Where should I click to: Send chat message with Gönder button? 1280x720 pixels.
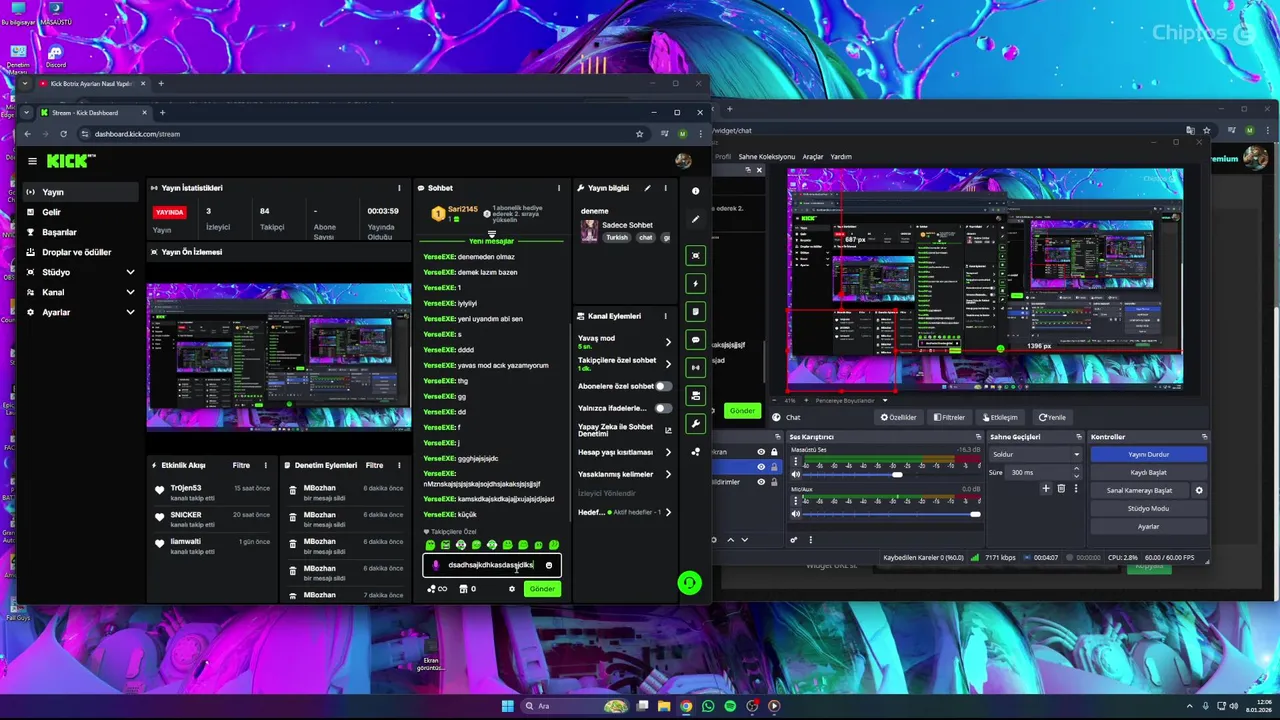pyautogui.click(x=542, y=589)
